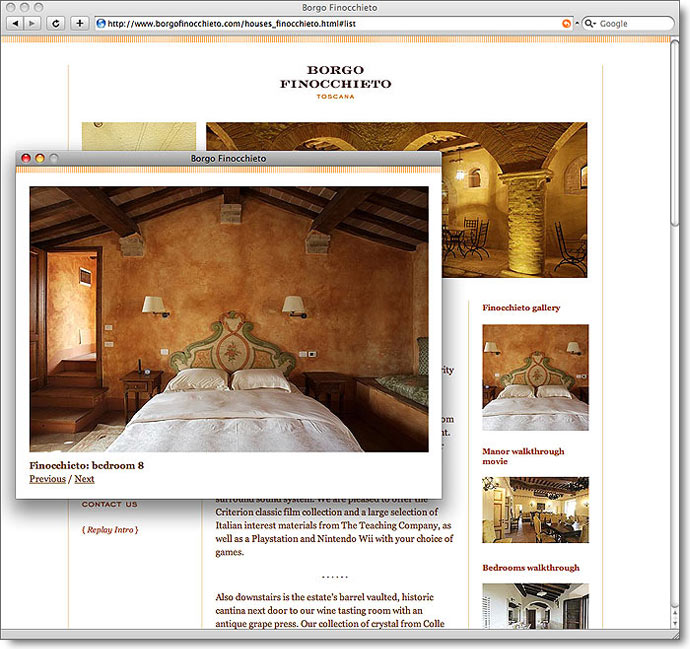Click the popup's gray zoom button
Viewport: 690px width, 649px height.
(54, 158)
